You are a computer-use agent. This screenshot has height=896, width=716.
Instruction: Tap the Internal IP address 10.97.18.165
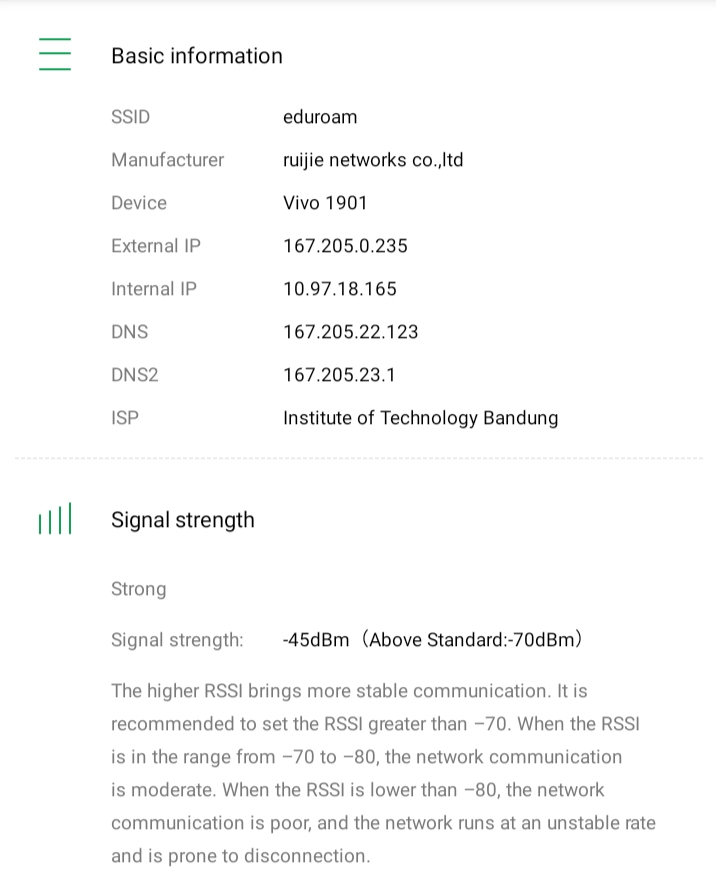point(340,289)
